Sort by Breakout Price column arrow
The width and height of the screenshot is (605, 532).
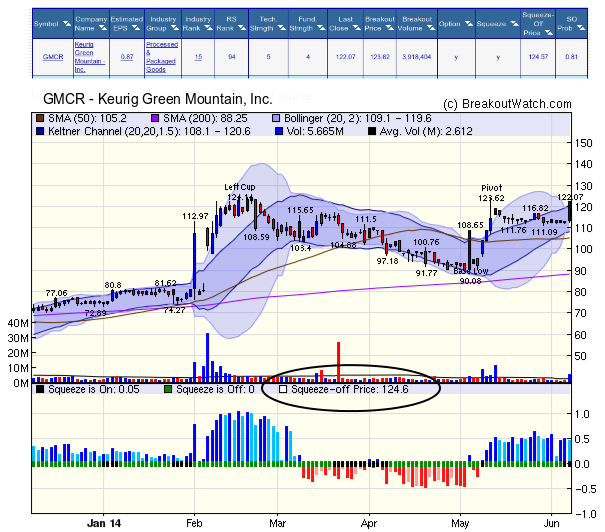click(x=390, y=28)
